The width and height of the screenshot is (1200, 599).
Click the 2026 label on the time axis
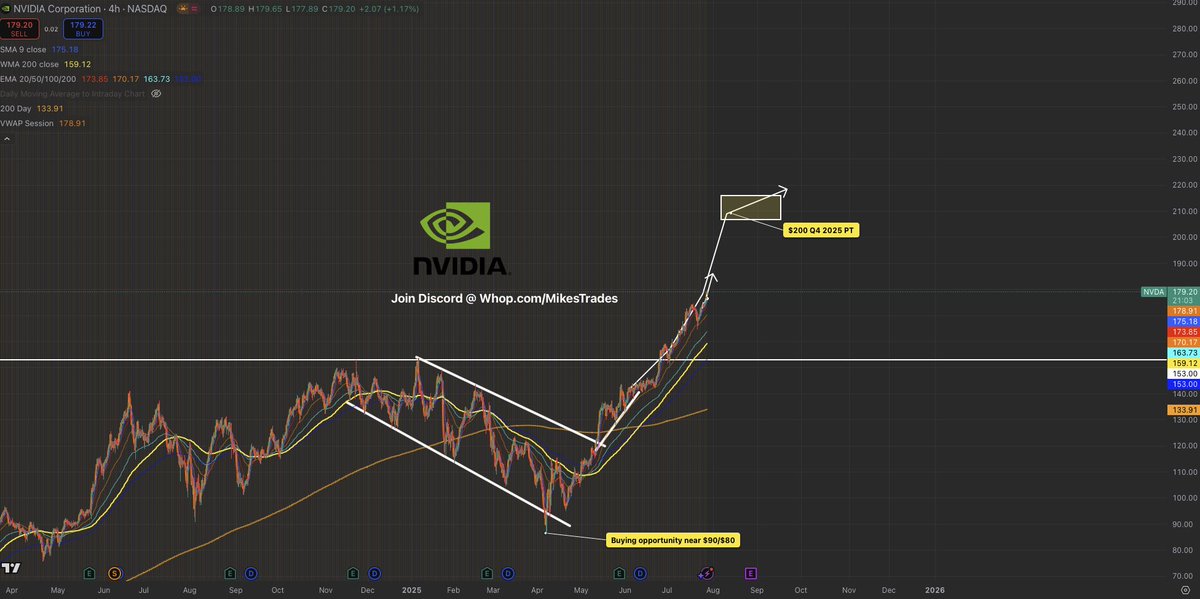click(935, 590)
